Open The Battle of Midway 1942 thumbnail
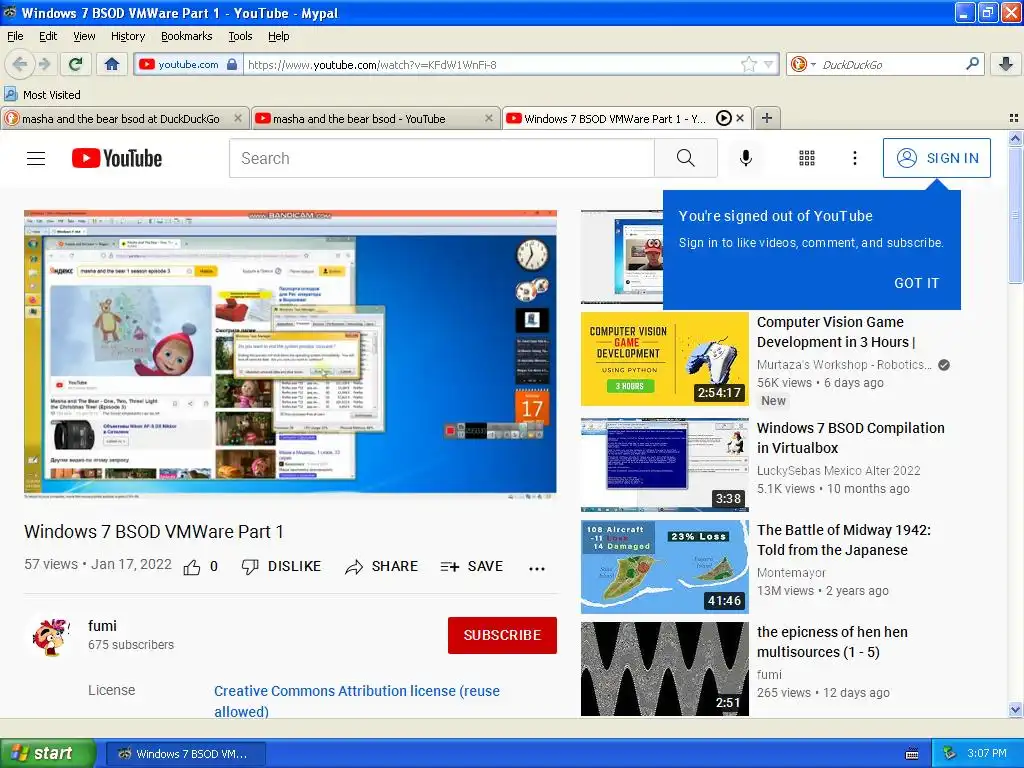Viewport: 1024px width, 768px height. (x=664, y=567)
